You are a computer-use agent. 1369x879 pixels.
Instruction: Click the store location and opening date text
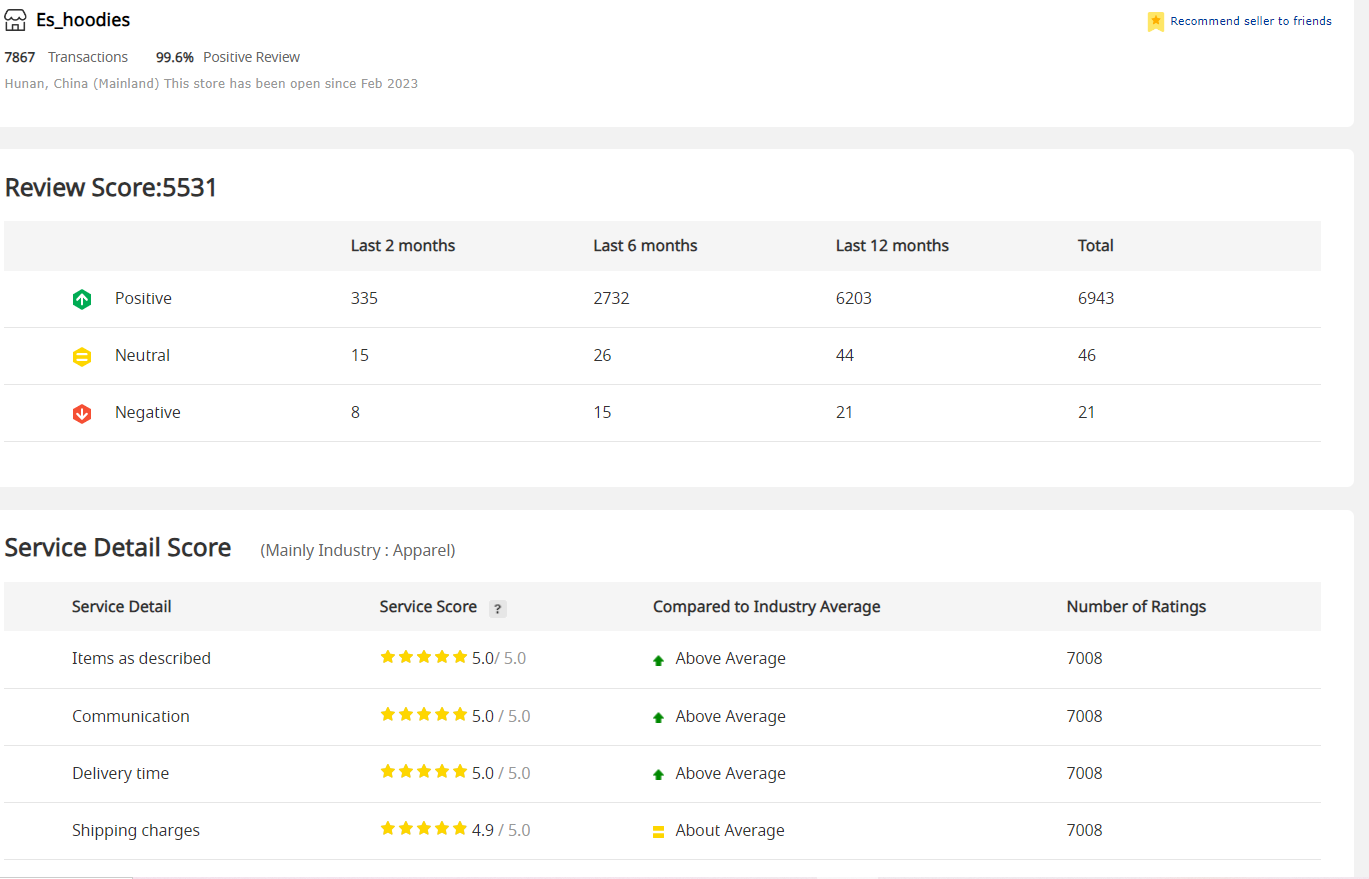pos(211,84)
